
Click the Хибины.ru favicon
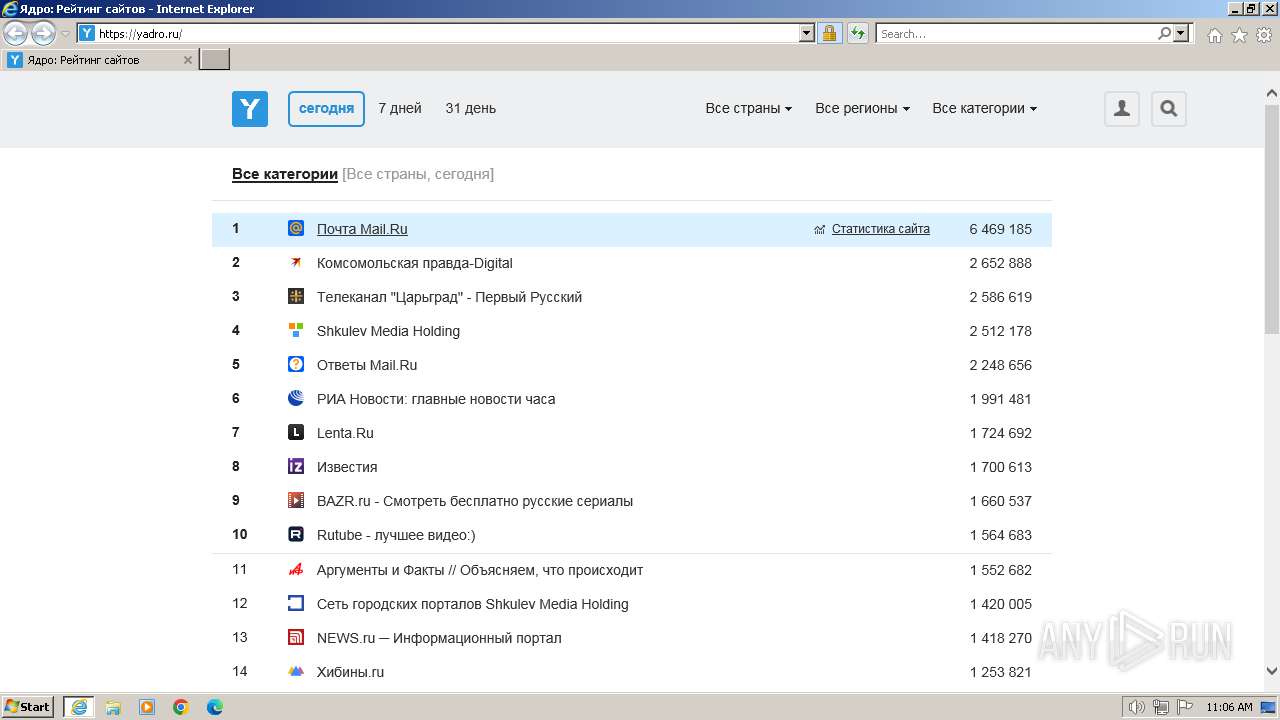[296, 671]
